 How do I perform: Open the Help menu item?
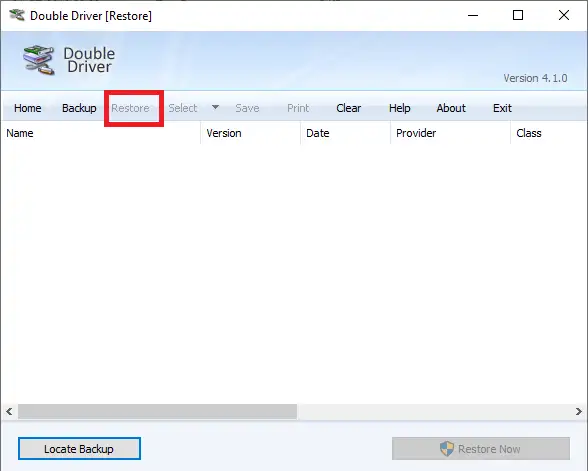(399, 108)
